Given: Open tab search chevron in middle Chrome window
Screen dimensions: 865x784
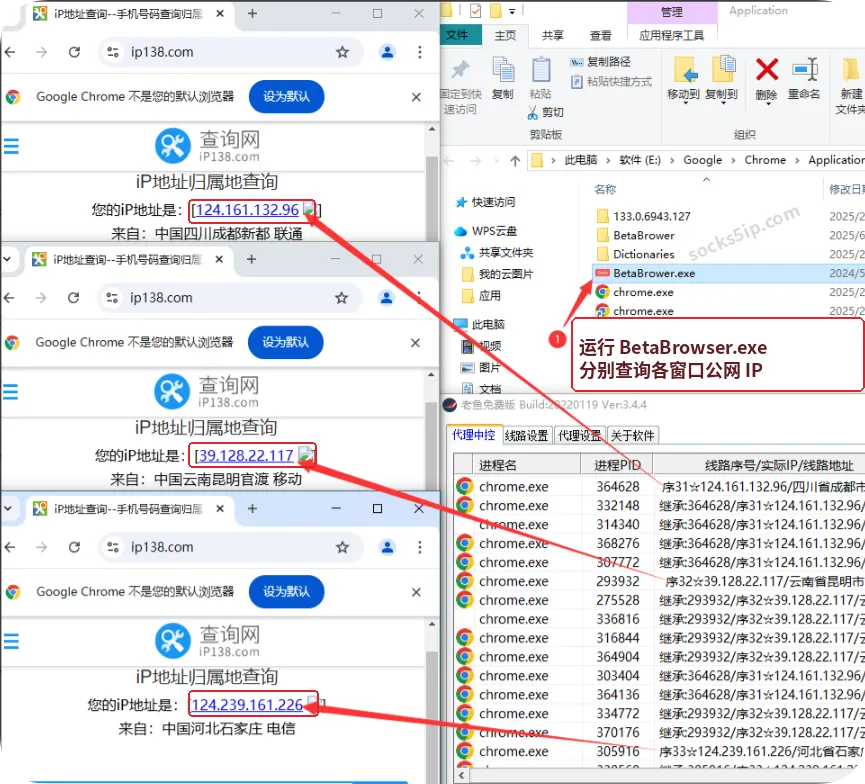Looking at the screenshot, I should [x=7, y=259].
